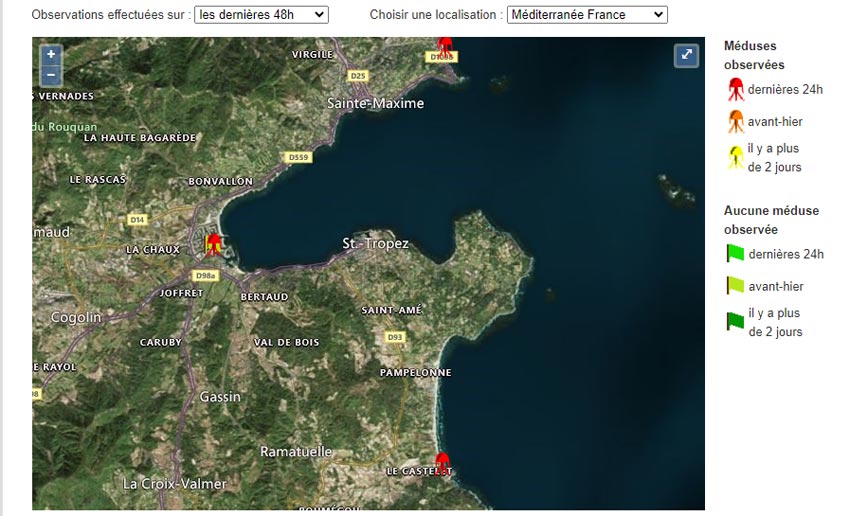Zoom out of the map
The width and height of the screenshot is (850, 516).
pyautogui.click(x=51, y=75)
